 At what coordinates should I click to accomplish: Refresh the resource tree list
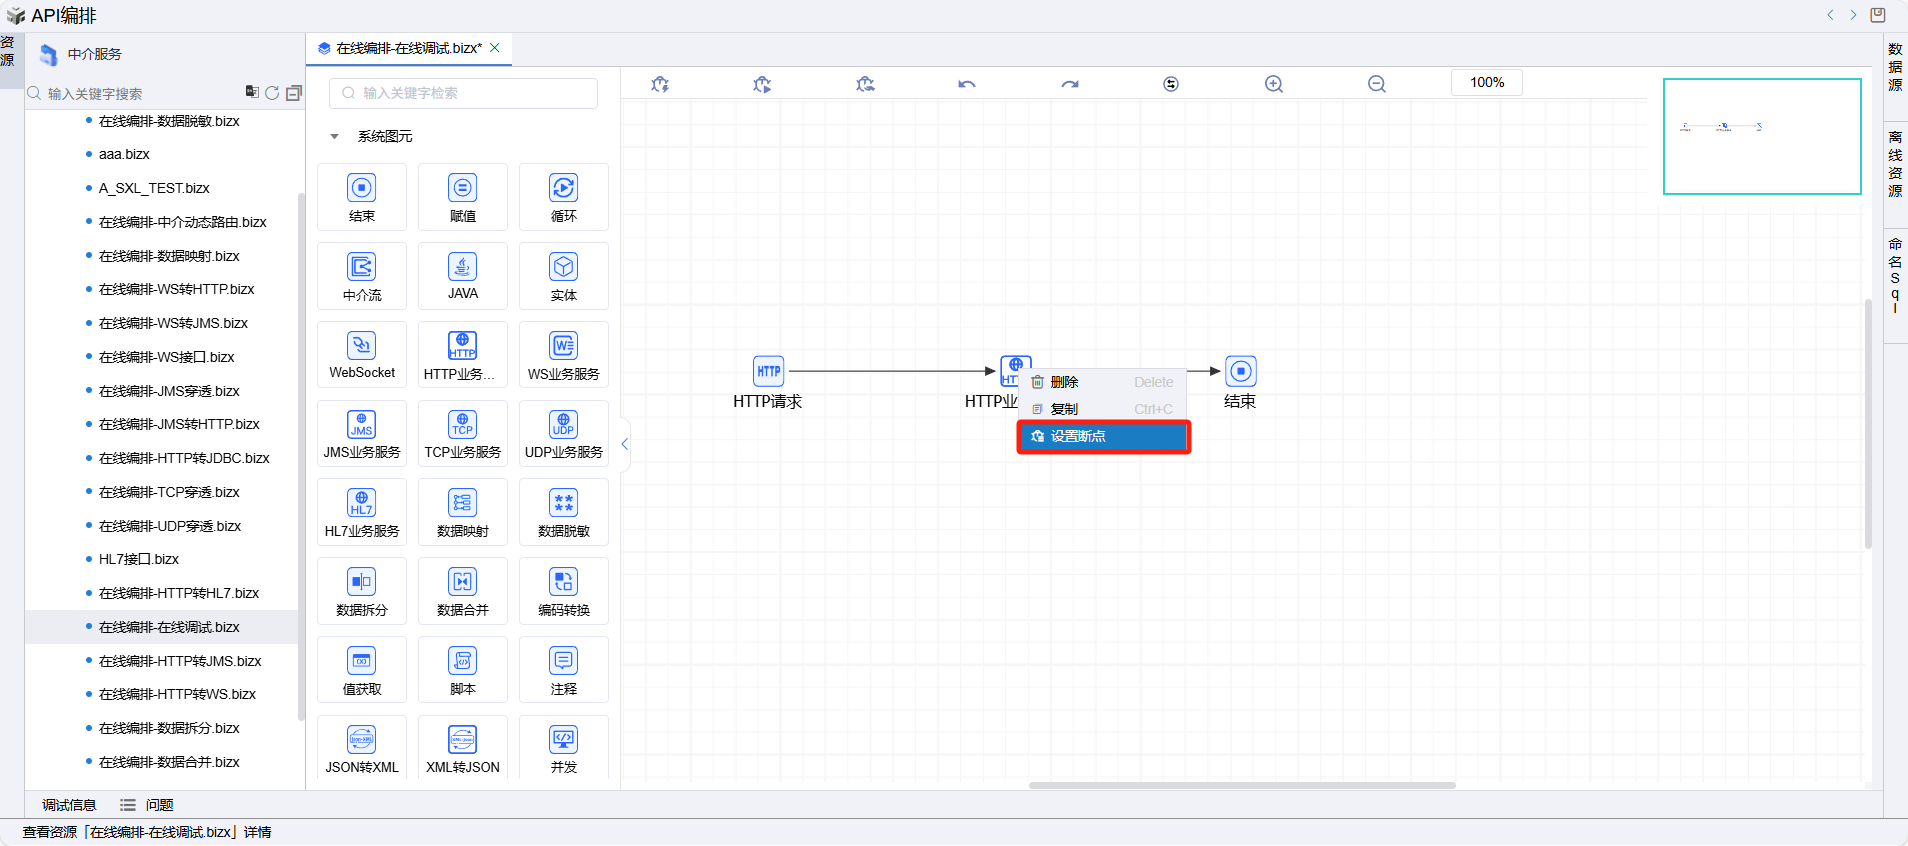(272, 93)
